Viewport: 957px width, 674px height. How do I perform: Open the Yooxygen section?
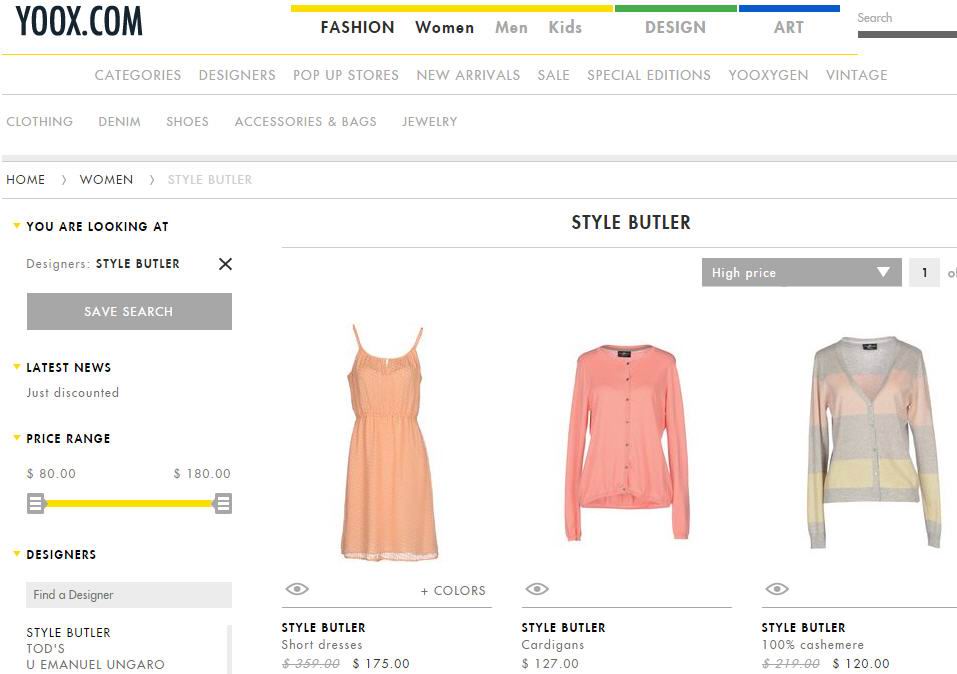[x=768, y=75]
